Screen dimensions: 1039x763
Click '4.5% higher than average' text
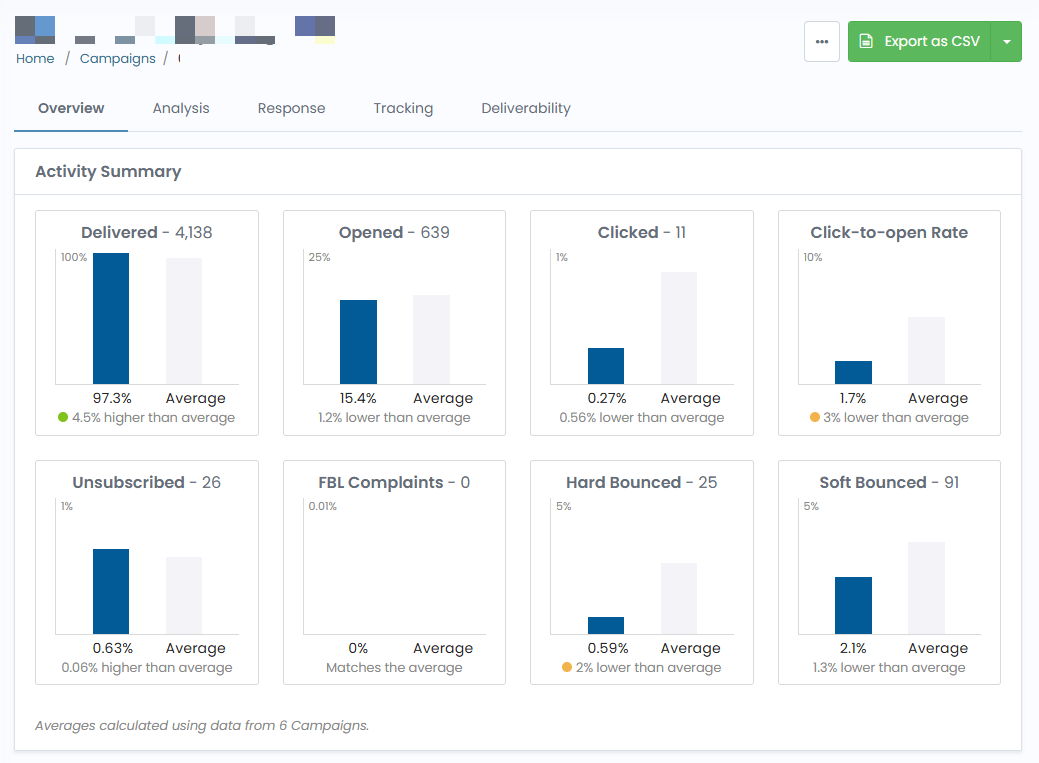[153, 418]
